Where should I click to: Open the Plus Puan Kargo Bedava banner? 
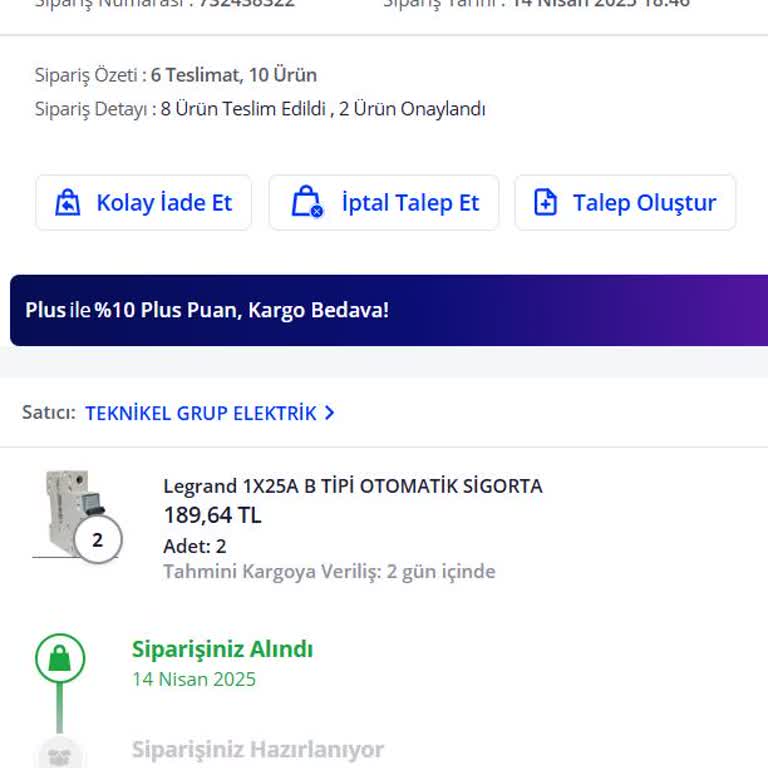(389, 310)
